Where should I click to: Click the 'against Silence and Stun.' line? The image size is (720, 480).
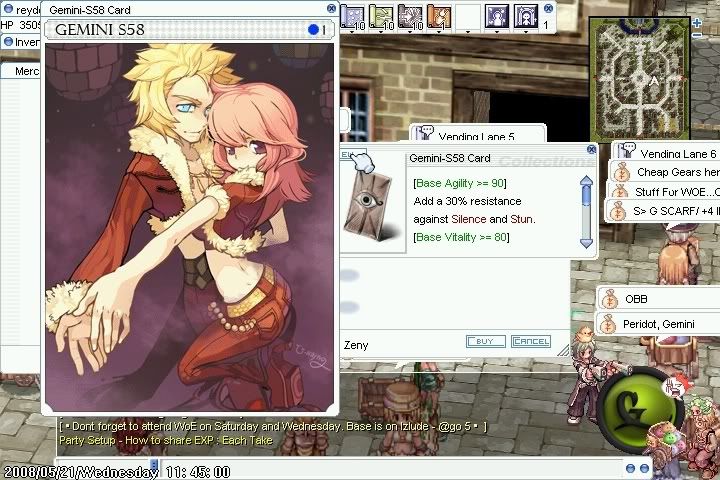(x=474, y=219)
